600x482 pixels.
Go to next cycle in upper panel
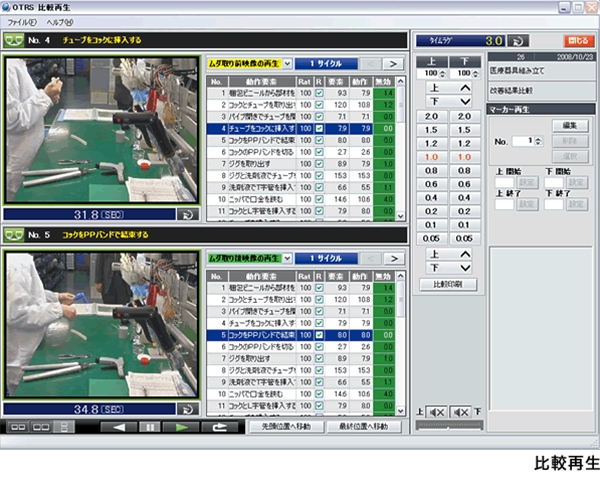pos(393,64)
